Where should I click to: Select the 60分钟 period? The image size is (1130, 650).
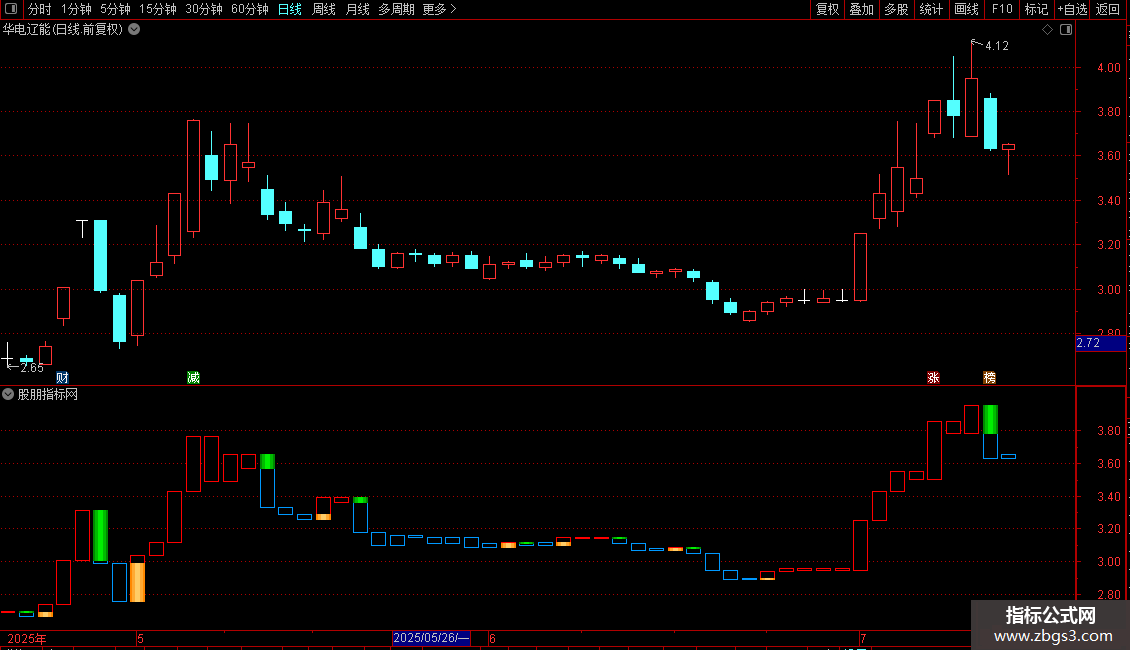click(x=250, y=9)
